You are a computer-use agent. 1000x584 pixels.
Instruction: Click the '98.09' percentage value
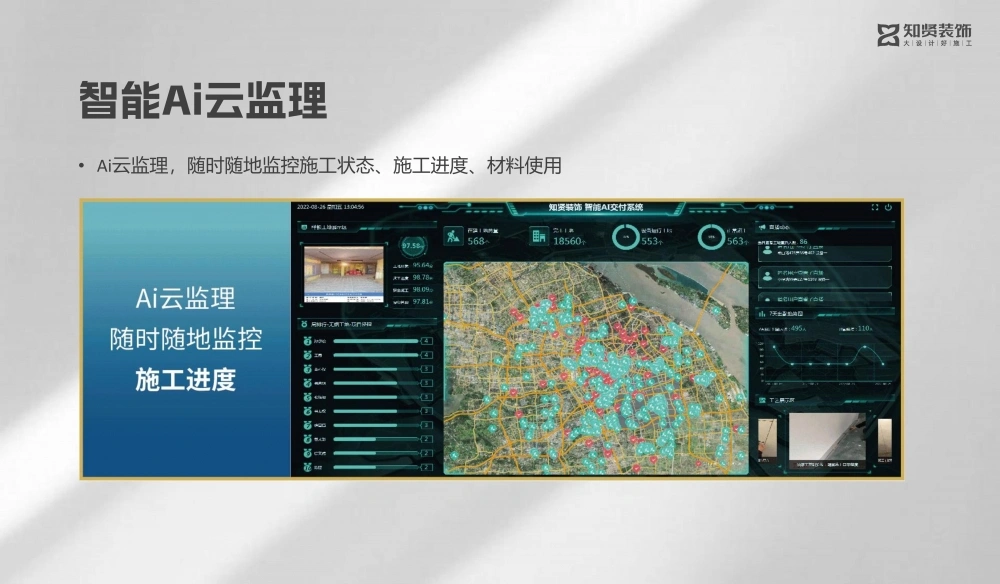[x=421, y=289]
